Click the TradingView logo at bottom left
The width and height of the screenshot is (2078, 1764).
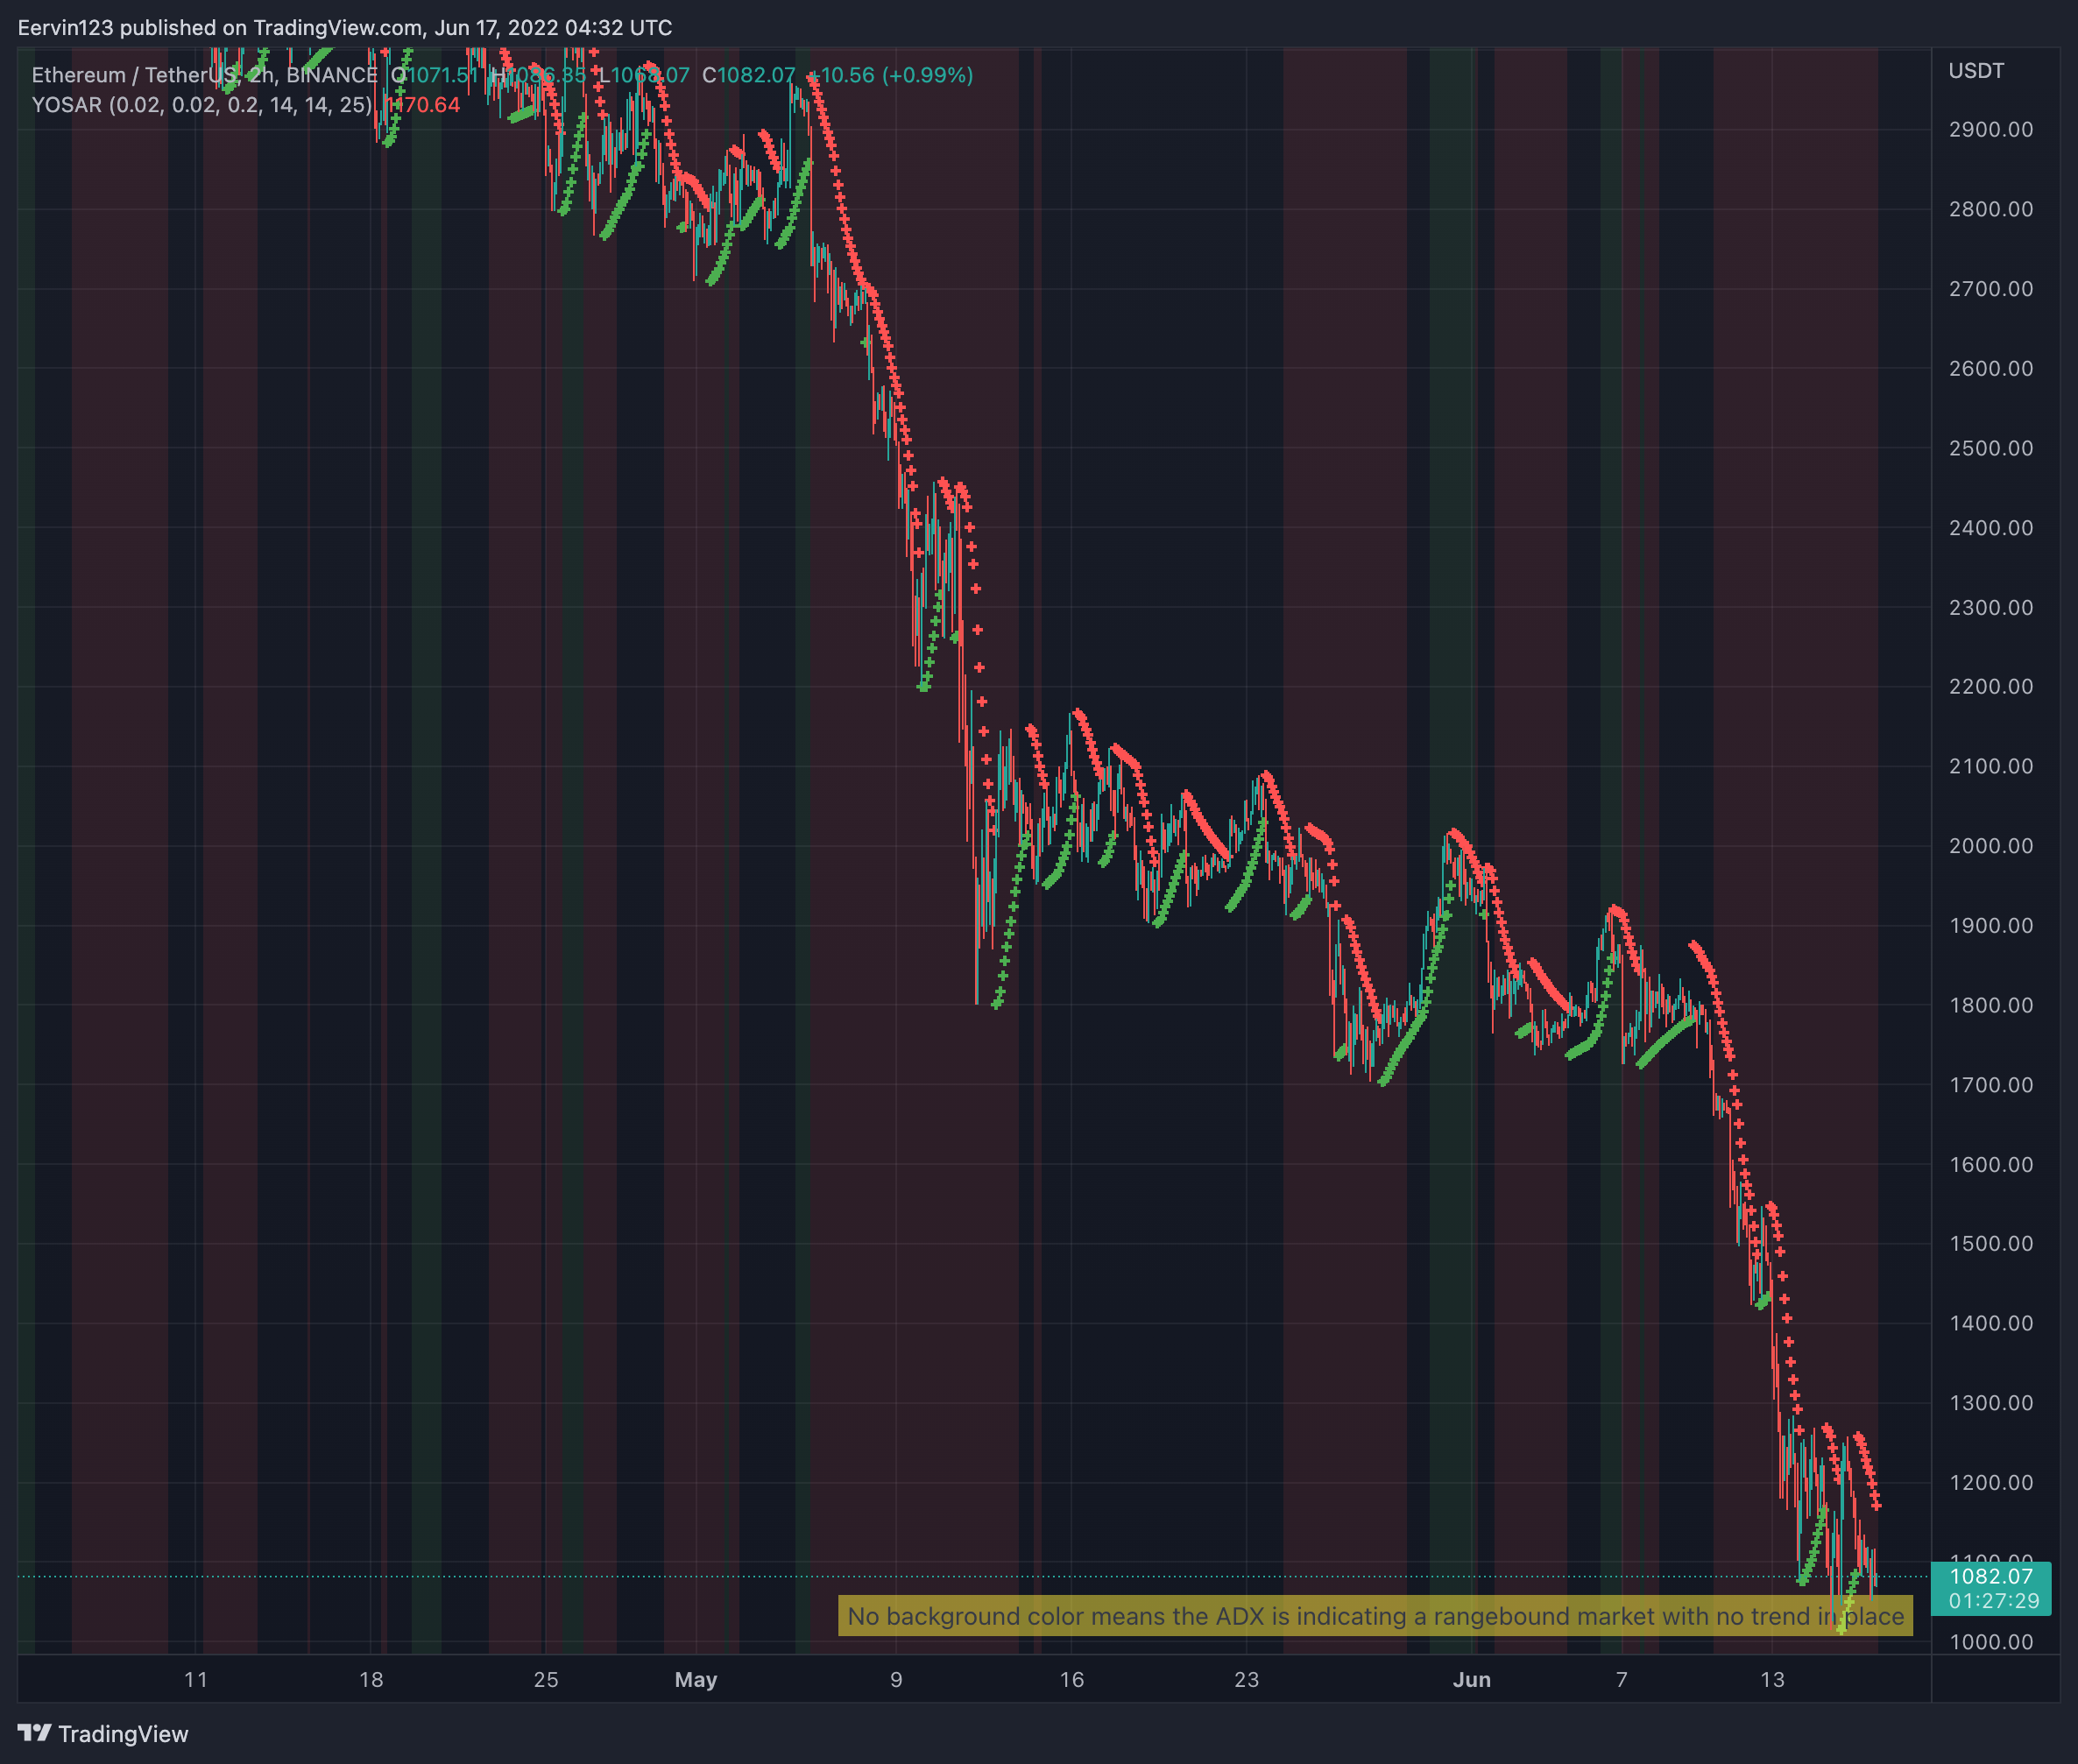pyautogui.click(x=103, y=1733)
